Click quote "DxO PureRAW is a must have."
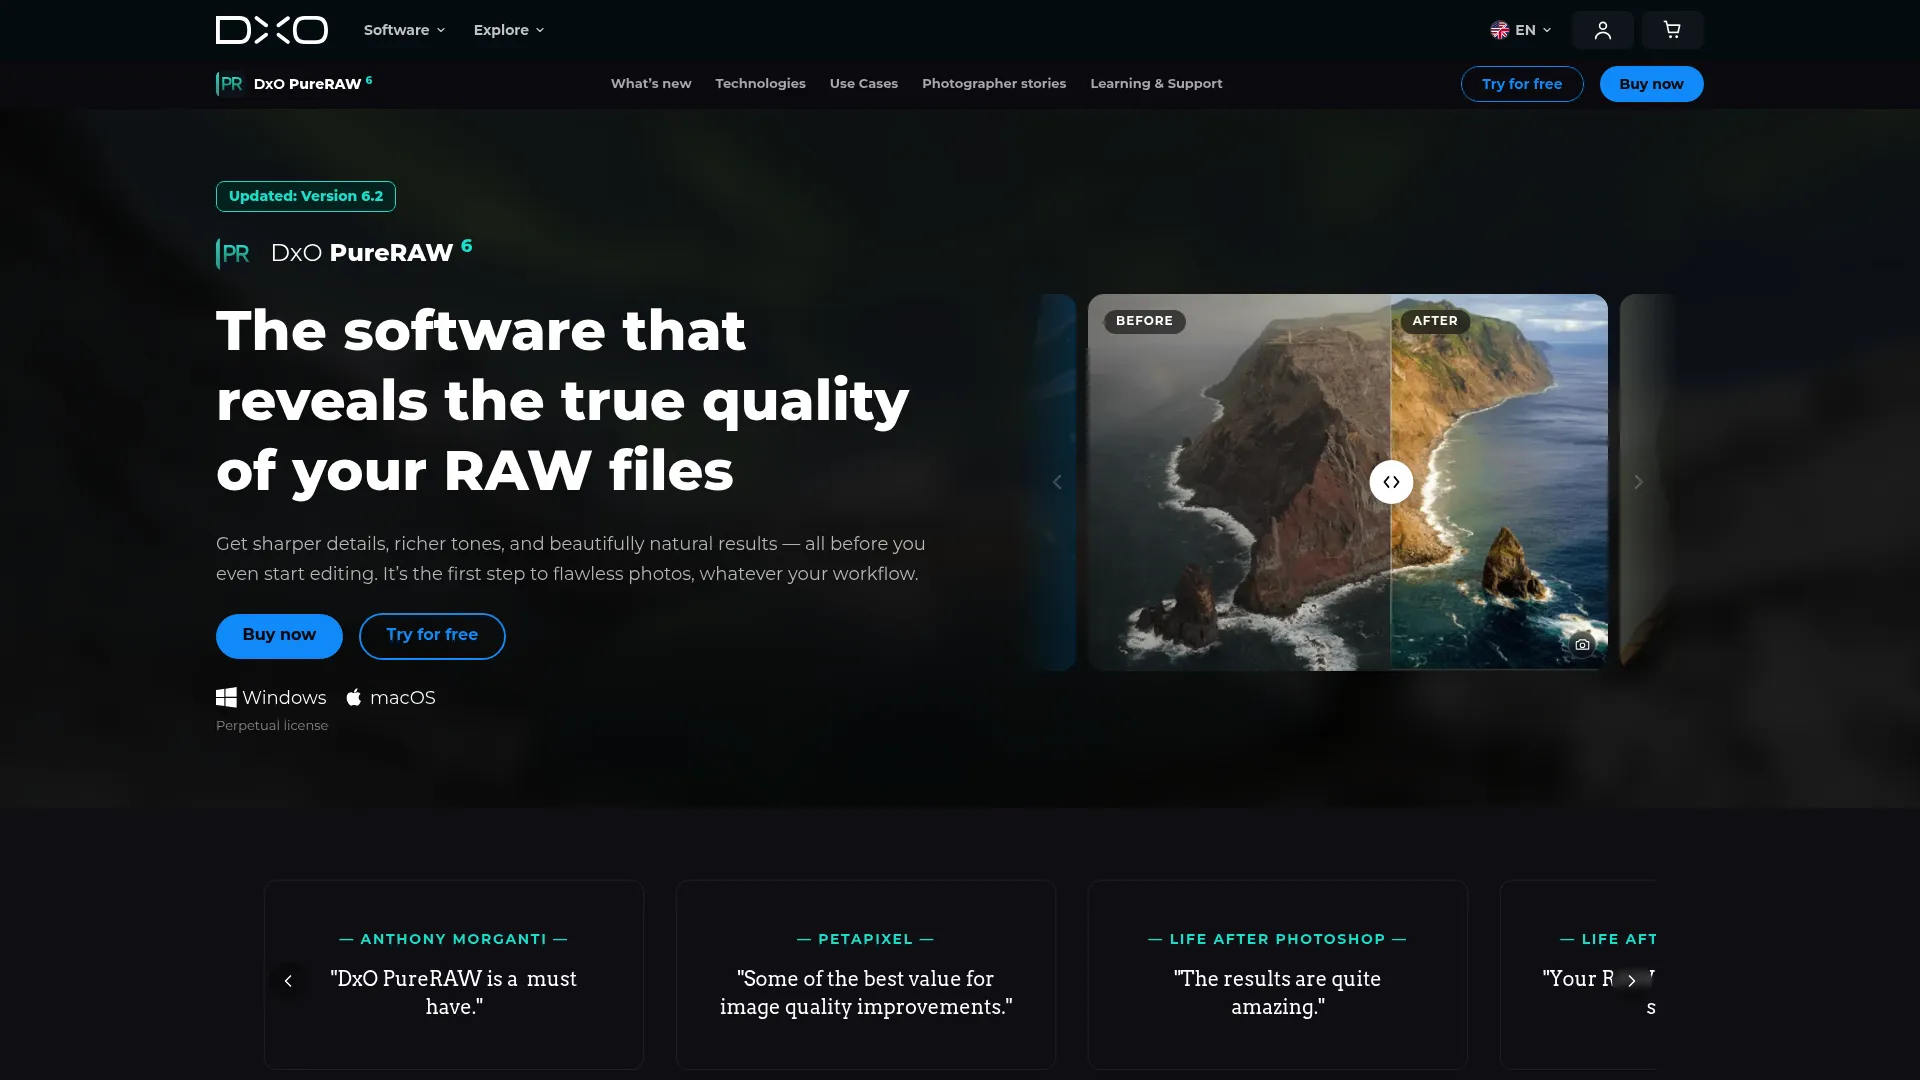 point(454,993)
